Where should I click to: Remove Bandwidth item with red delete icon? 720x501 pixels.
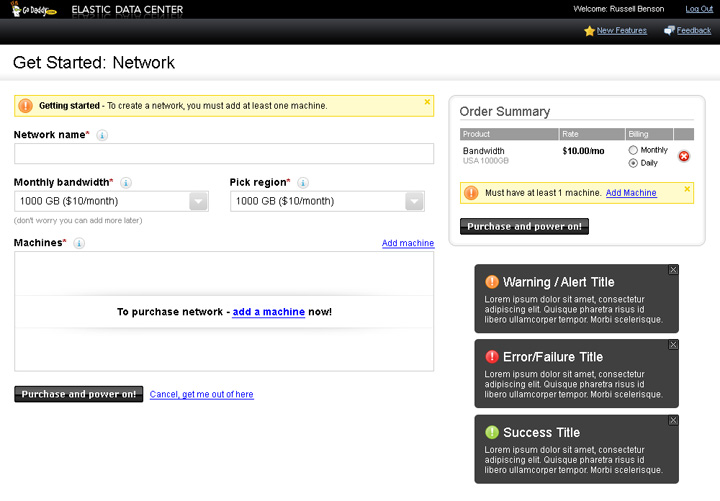coord(684,156)
